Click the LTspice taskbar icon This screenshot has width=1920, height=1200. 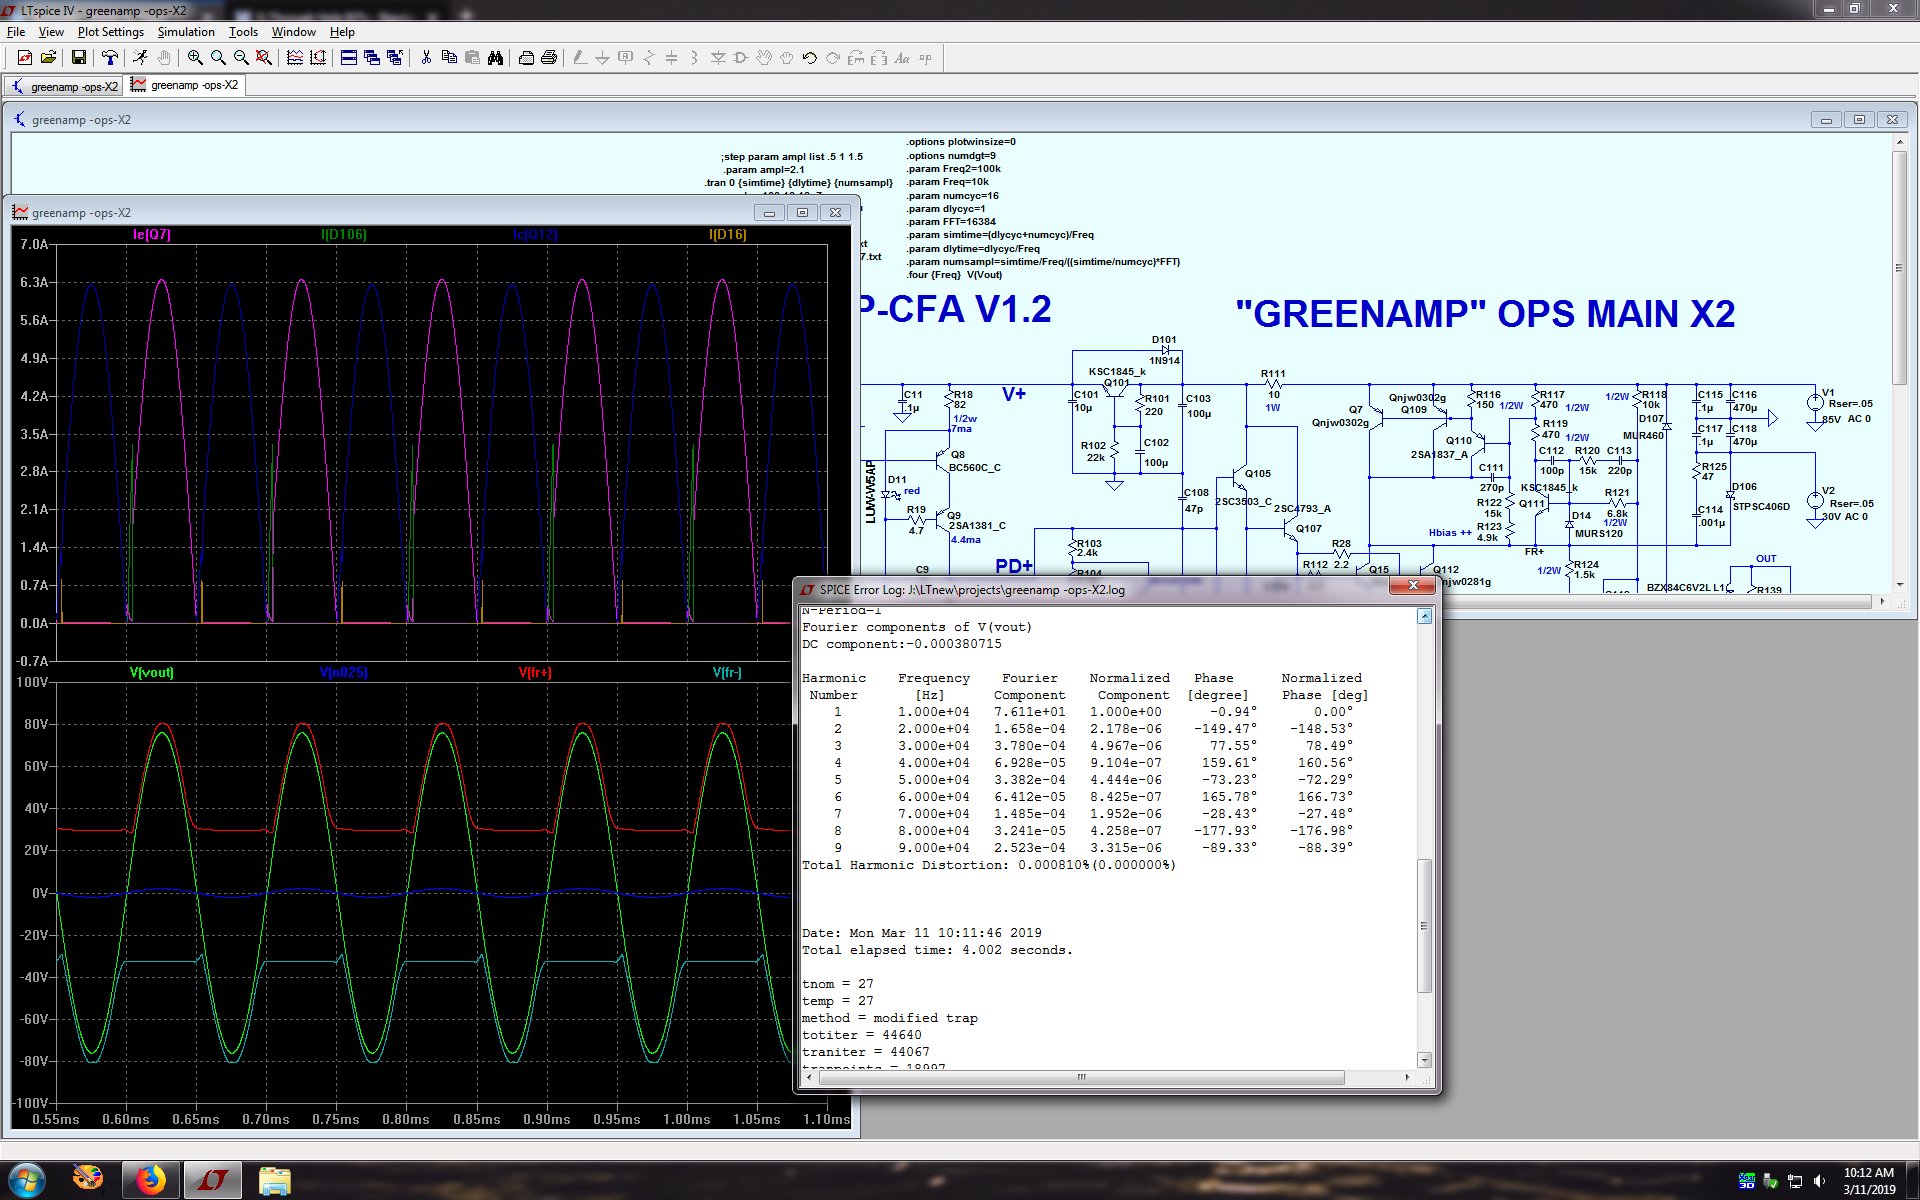pos(212,1180)
